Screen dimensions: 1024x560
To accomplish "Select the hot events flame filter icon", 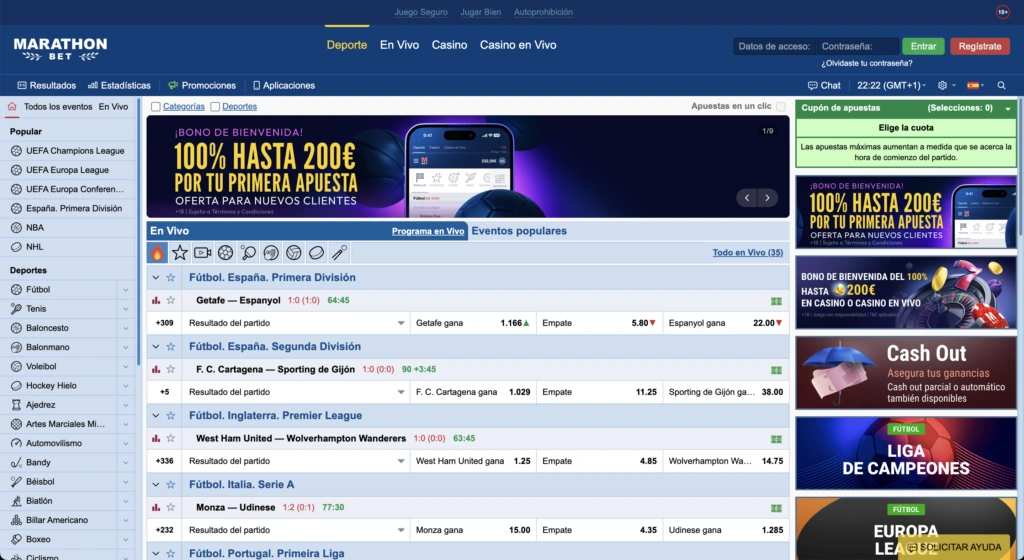I will (x=157, y=253).
